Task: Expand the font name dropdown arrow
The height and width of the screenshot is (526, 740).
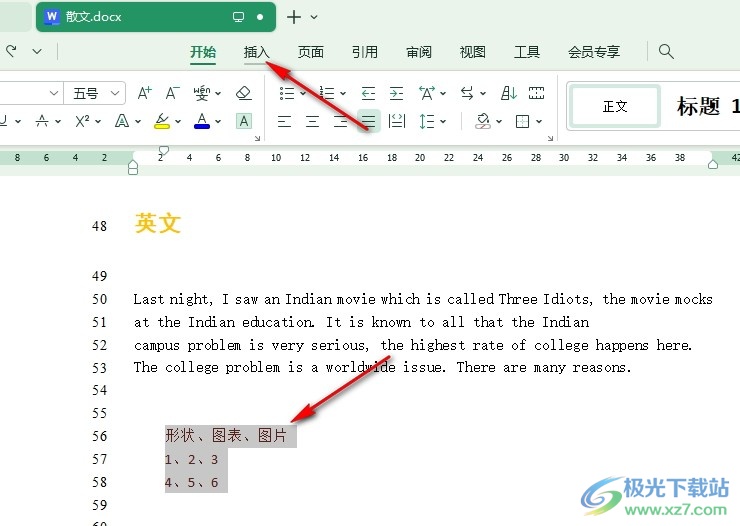Action: click(54, 93)
